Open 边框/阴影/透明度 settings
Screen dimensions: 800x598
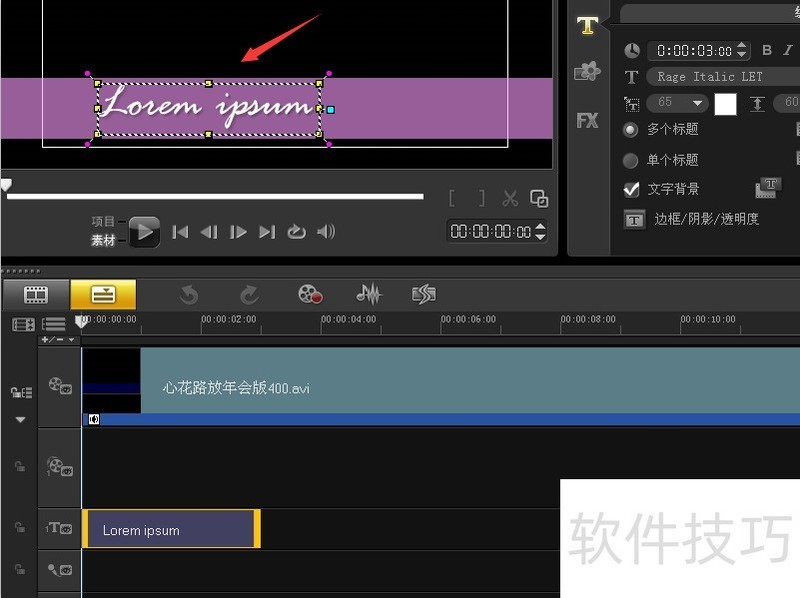[634, 220]
